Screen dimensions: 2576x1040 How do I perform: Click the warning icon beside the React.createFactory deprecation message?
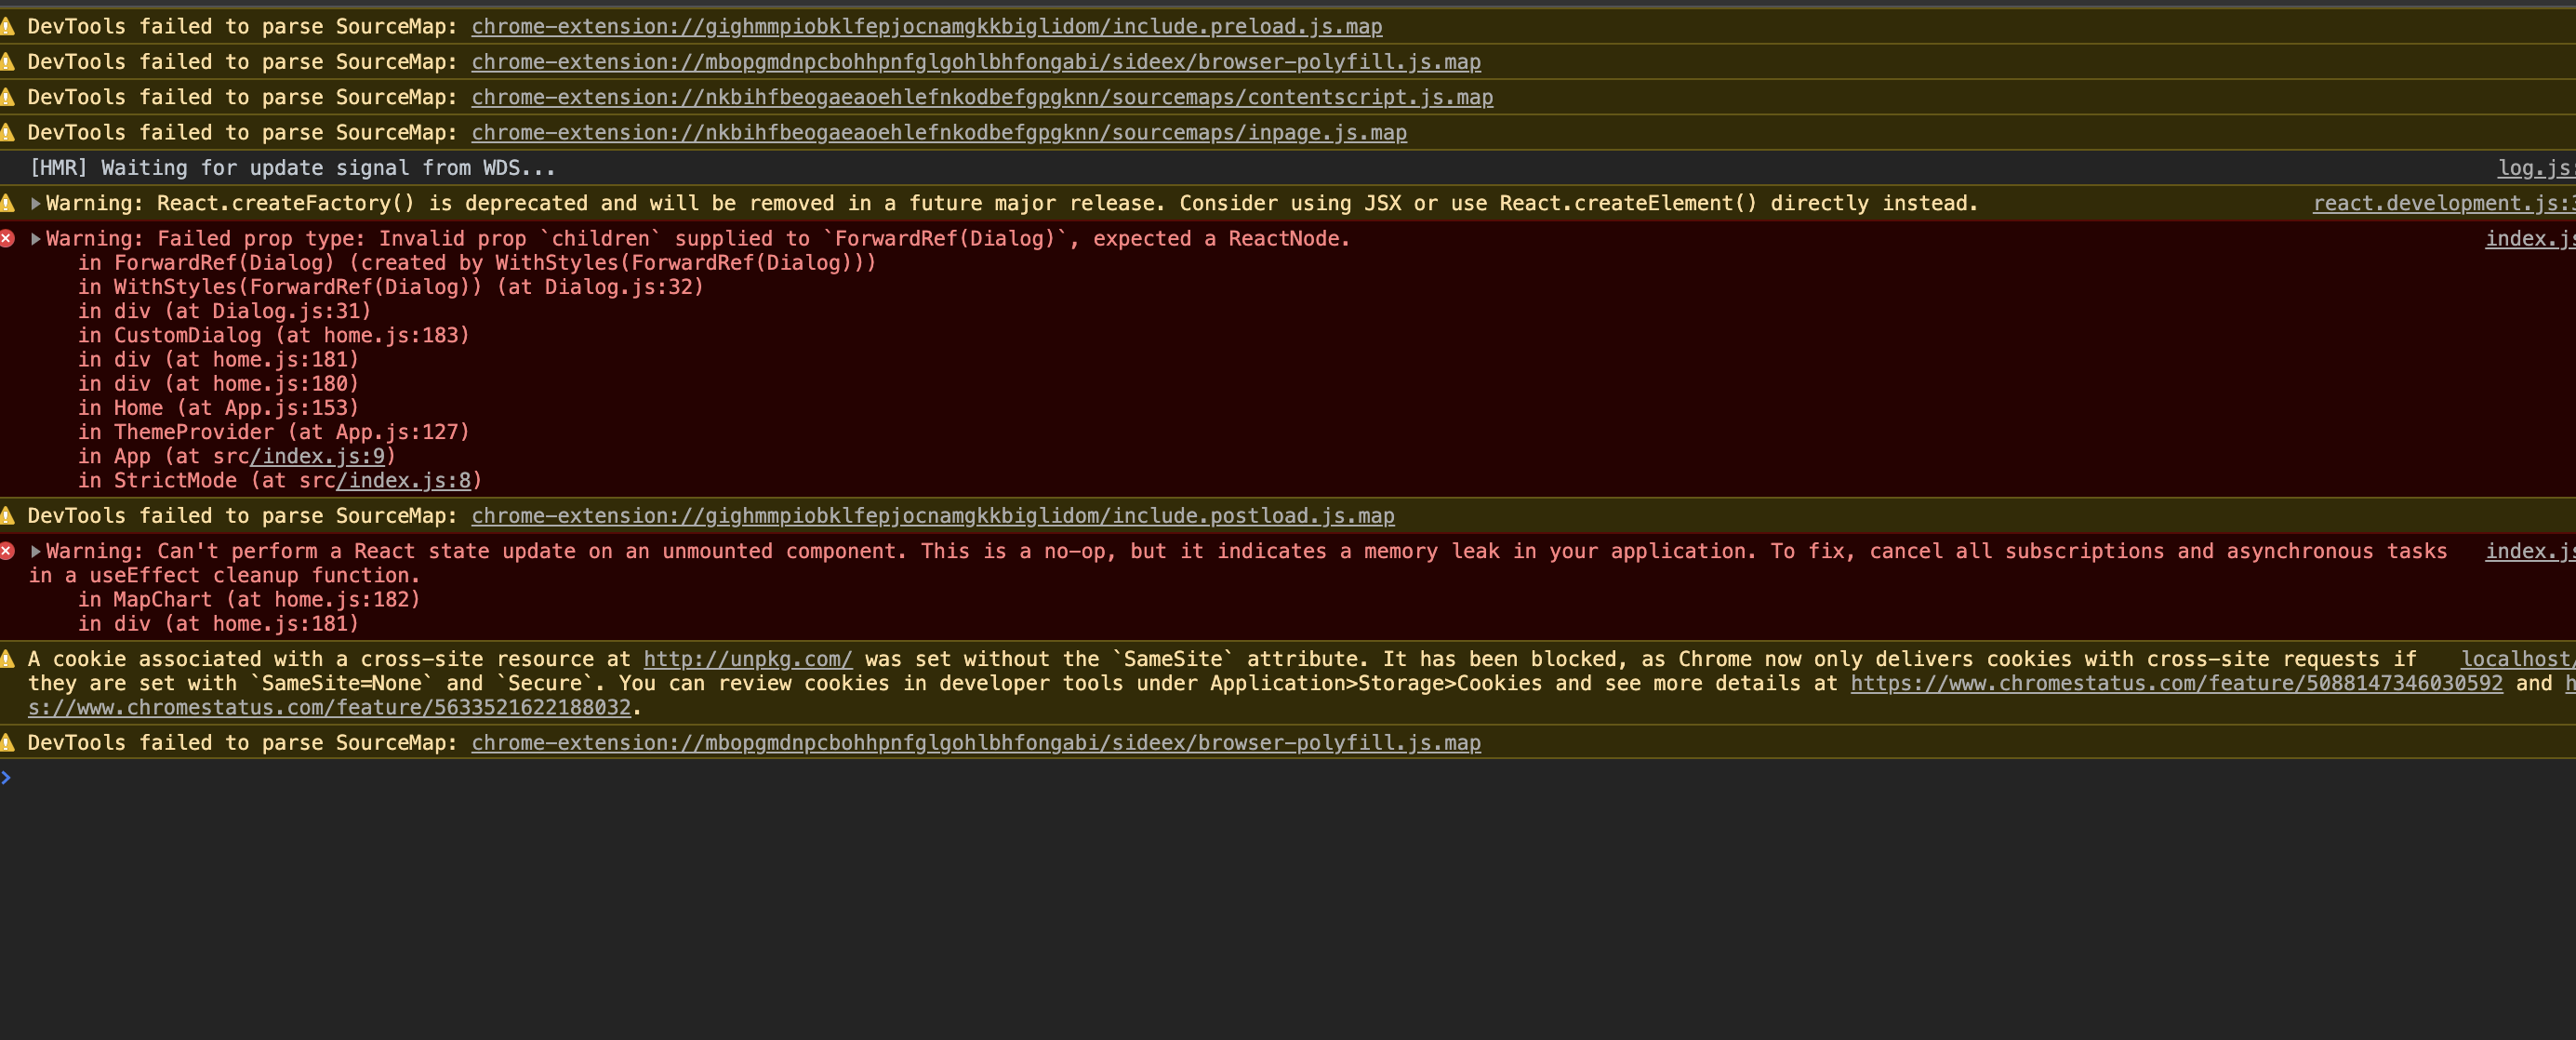(9, 202)
